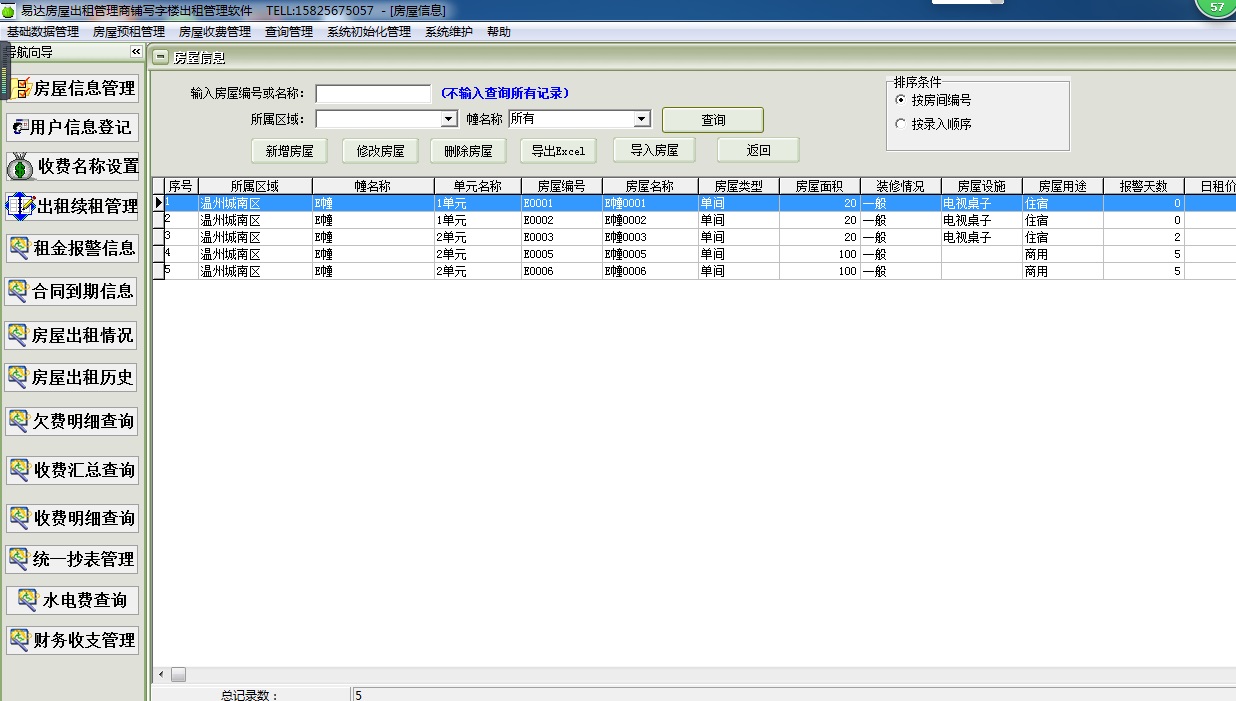The height and width of the screenshot is (701, 1236).
Task: Open the 出租续租管理 sidebar icon
Action: [x=20, y=206]
